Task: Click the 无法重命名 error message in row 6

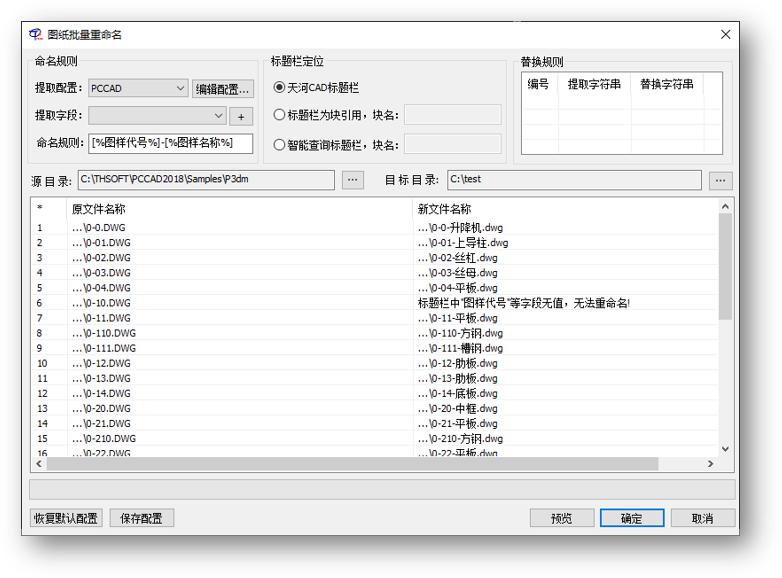Action: (524, 303)
